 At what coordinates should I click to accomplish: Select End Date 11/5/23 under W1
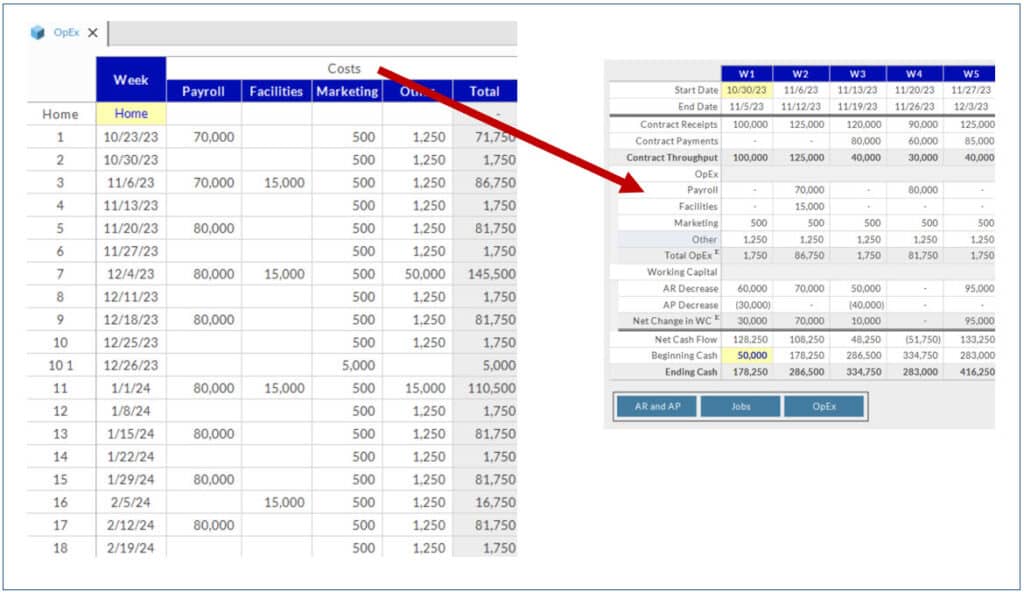tap(746, 107)
